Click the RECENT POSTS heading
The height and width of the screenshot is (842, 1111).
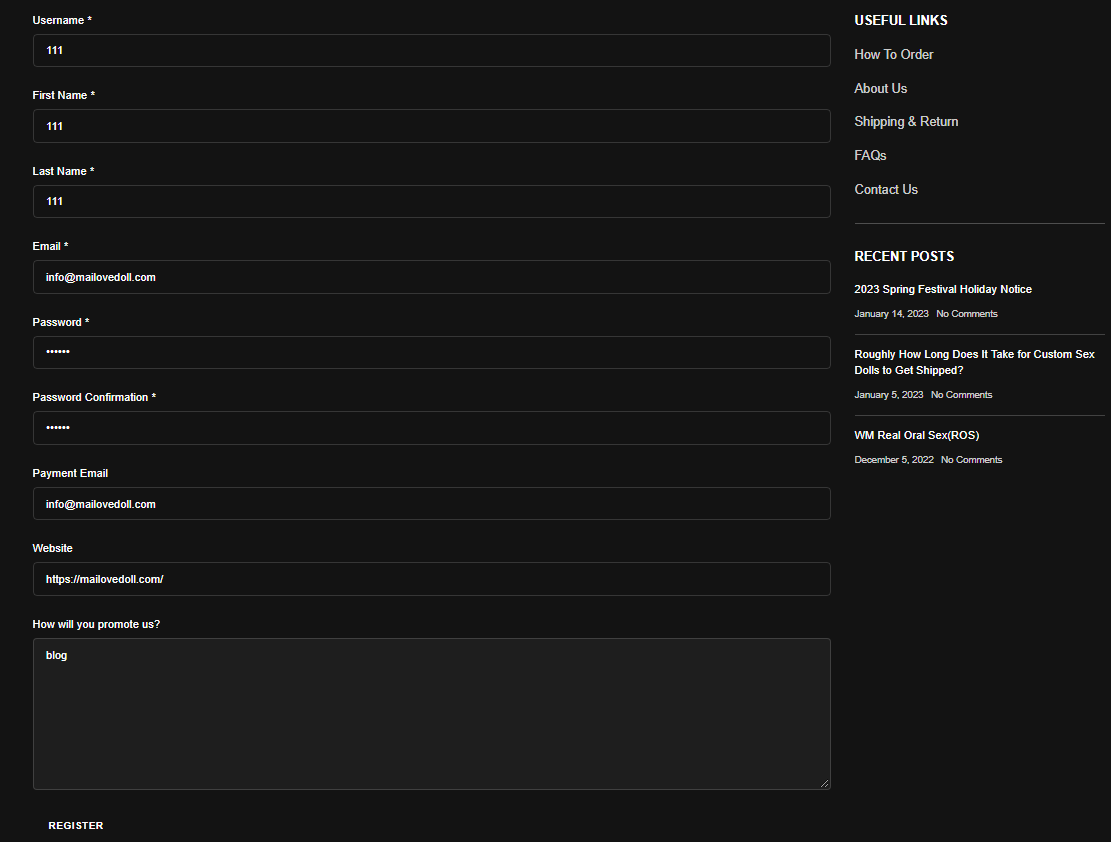click(x=904, y=257)
